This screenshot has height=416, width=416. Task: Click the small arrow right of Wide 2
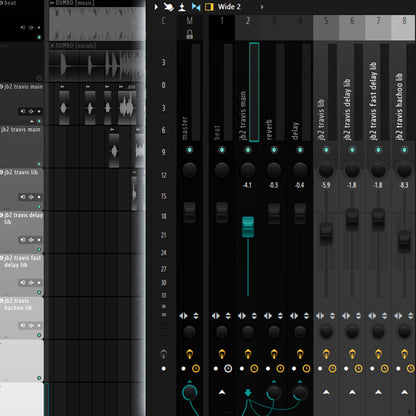262,7
